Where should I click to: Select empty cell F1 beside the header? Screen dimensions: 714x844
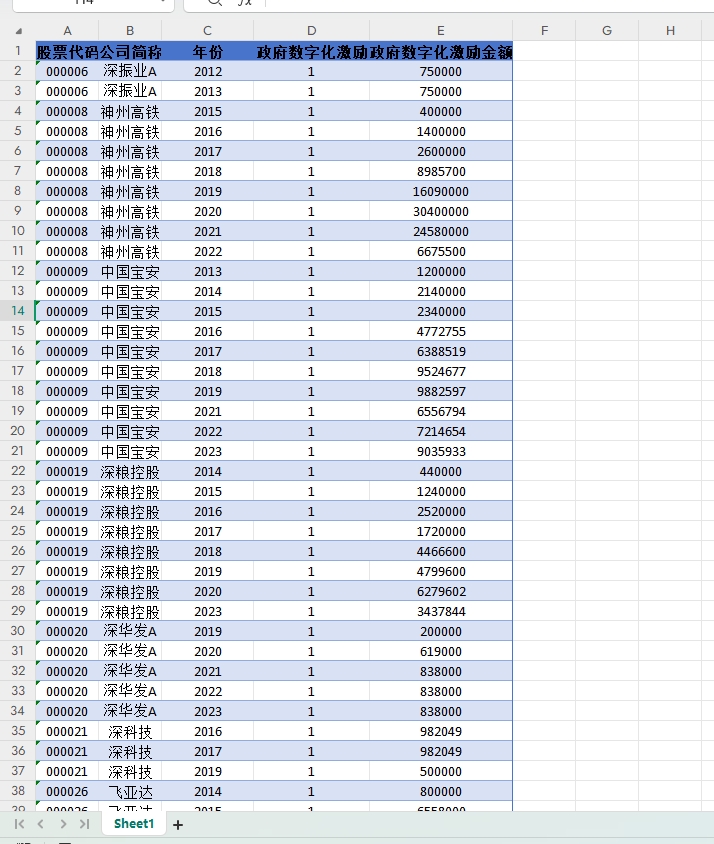(x=544, y=52)
